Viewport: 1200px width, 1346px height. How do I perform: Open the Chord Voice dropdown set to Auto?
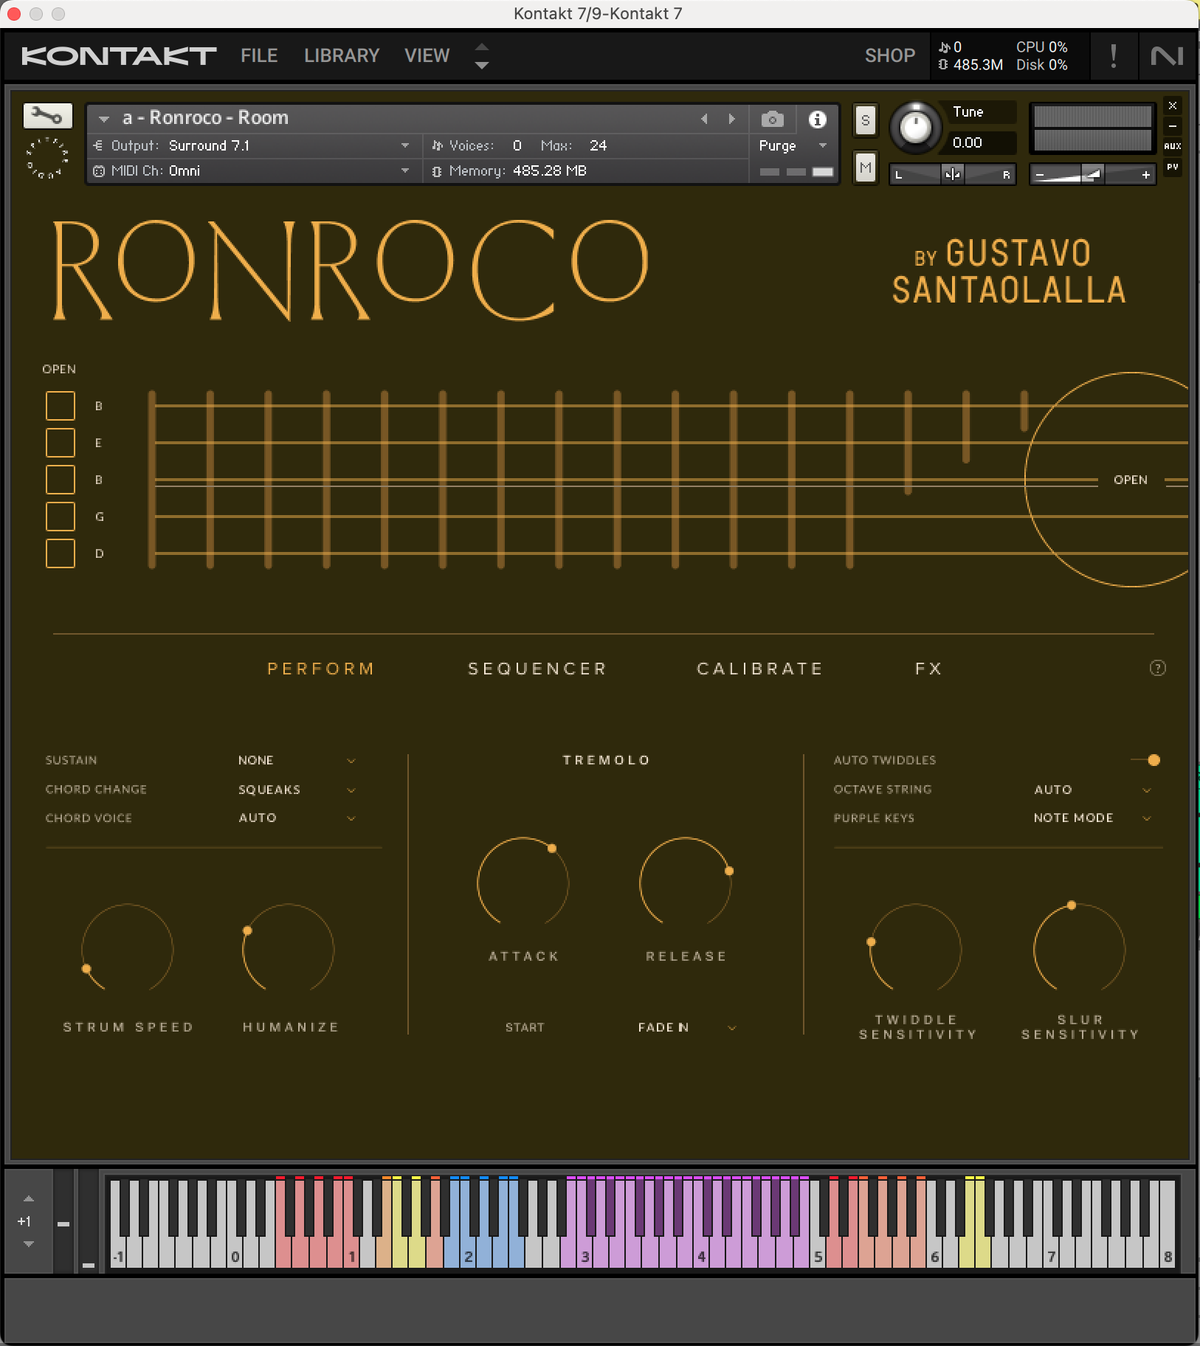(297, 818)
